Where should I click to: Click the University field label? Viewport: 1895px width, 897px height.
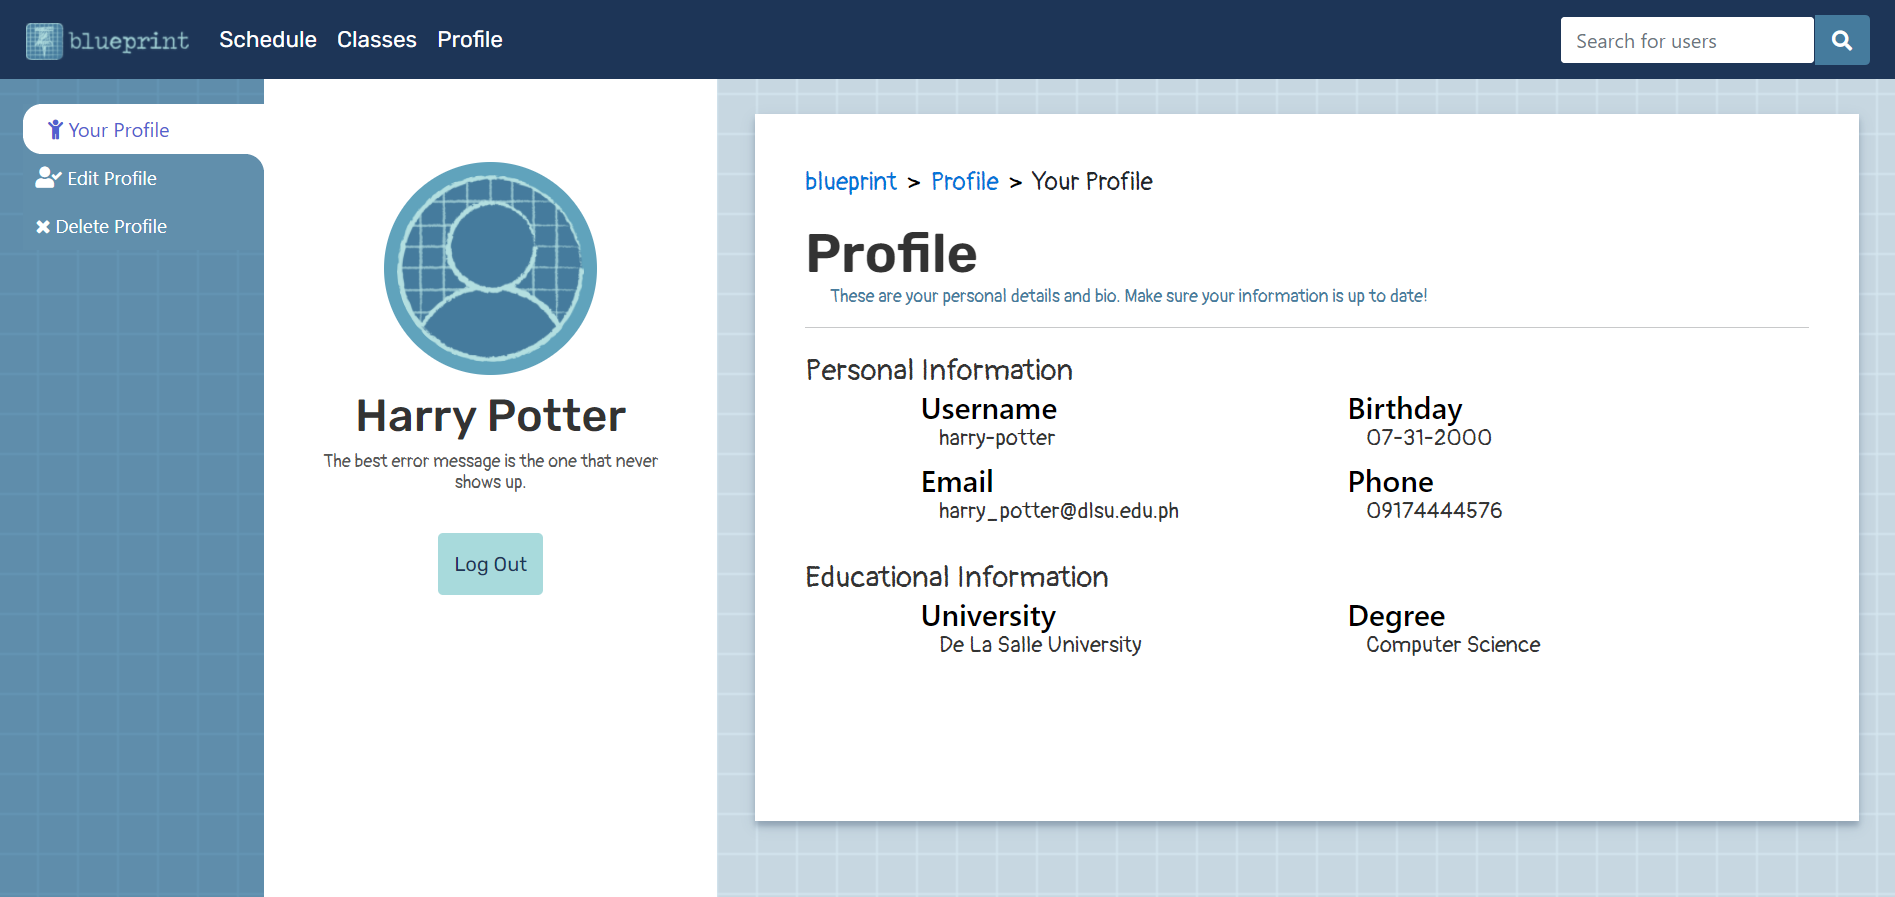pyautogui.click(x=988, y=616)
